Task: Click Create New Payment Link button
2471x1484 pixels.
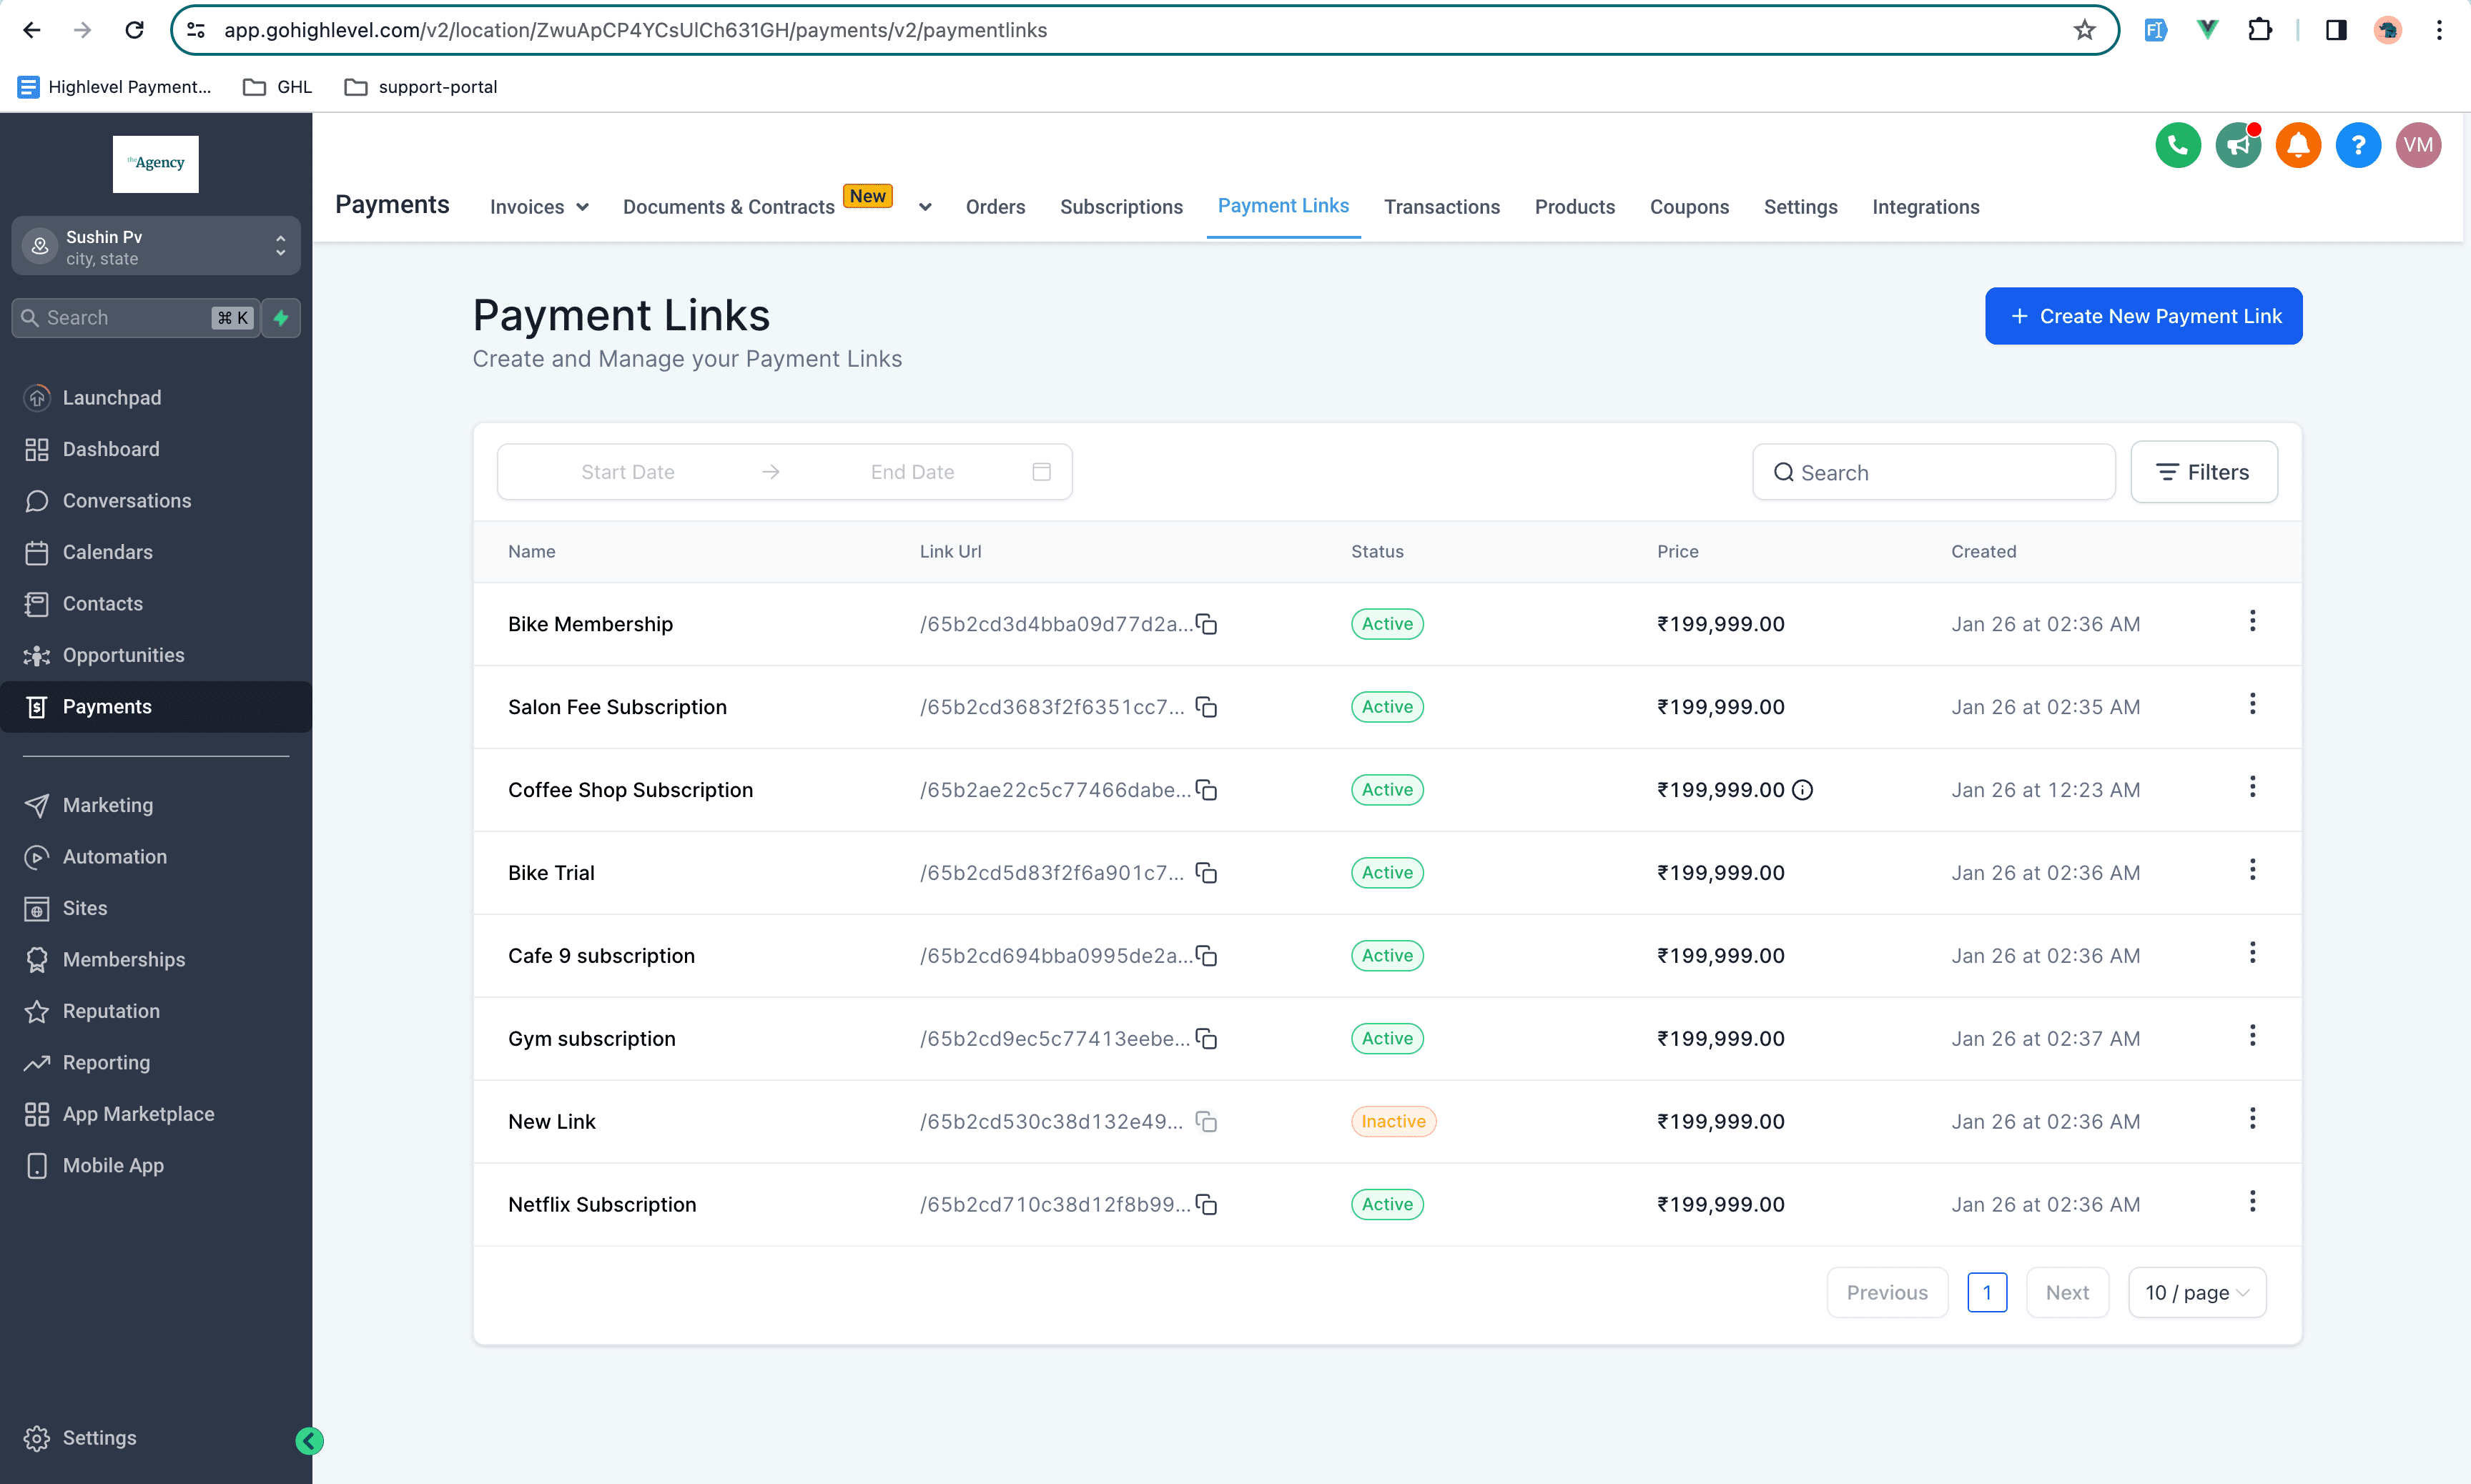Action: click(2143, 316)
